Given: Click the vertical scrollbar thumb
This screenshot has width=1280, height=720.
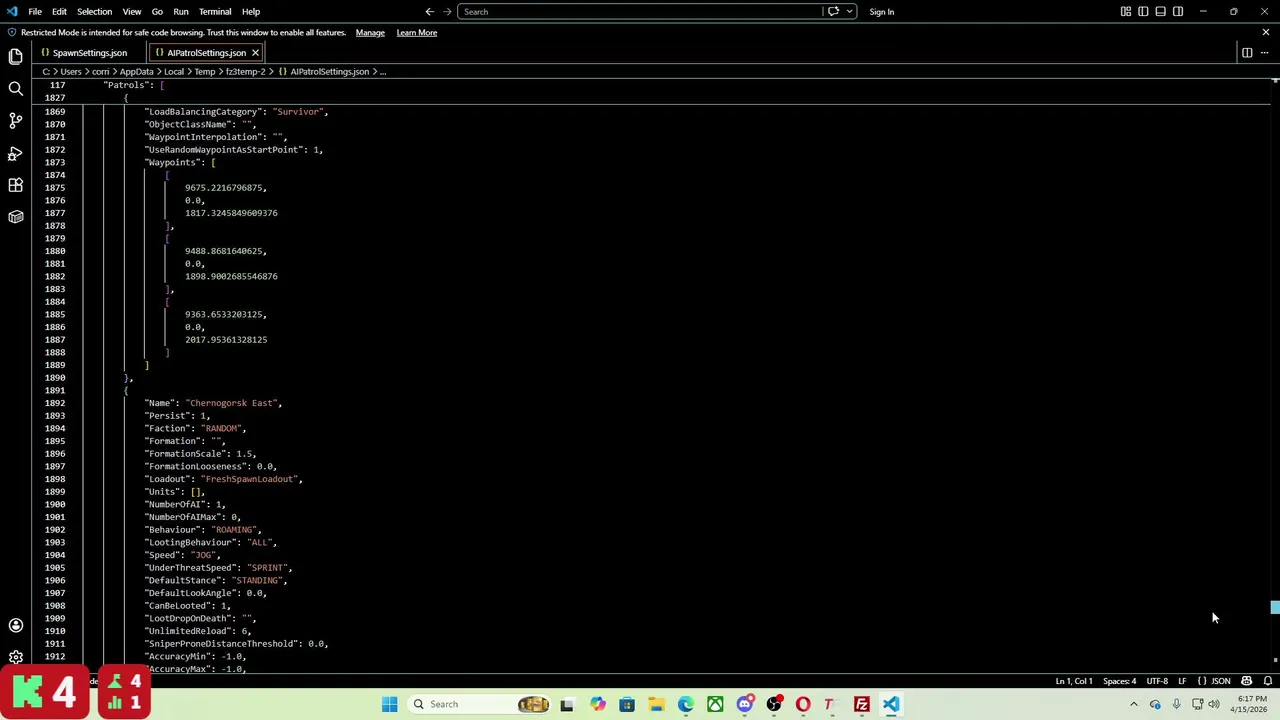Looking at the screenshot, I should (x=1275, y=607).
